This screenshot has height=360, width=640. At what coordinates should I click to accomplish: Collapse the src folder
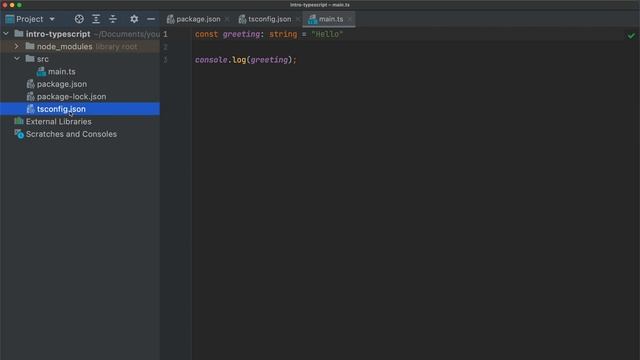17,59
